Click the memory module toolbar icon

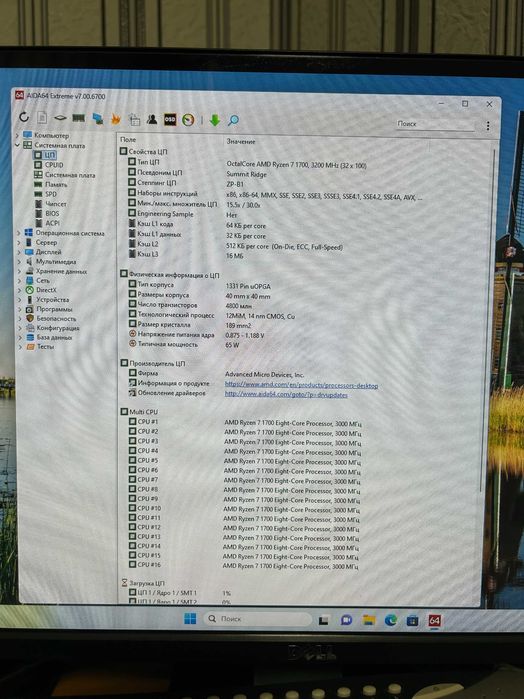79,118
